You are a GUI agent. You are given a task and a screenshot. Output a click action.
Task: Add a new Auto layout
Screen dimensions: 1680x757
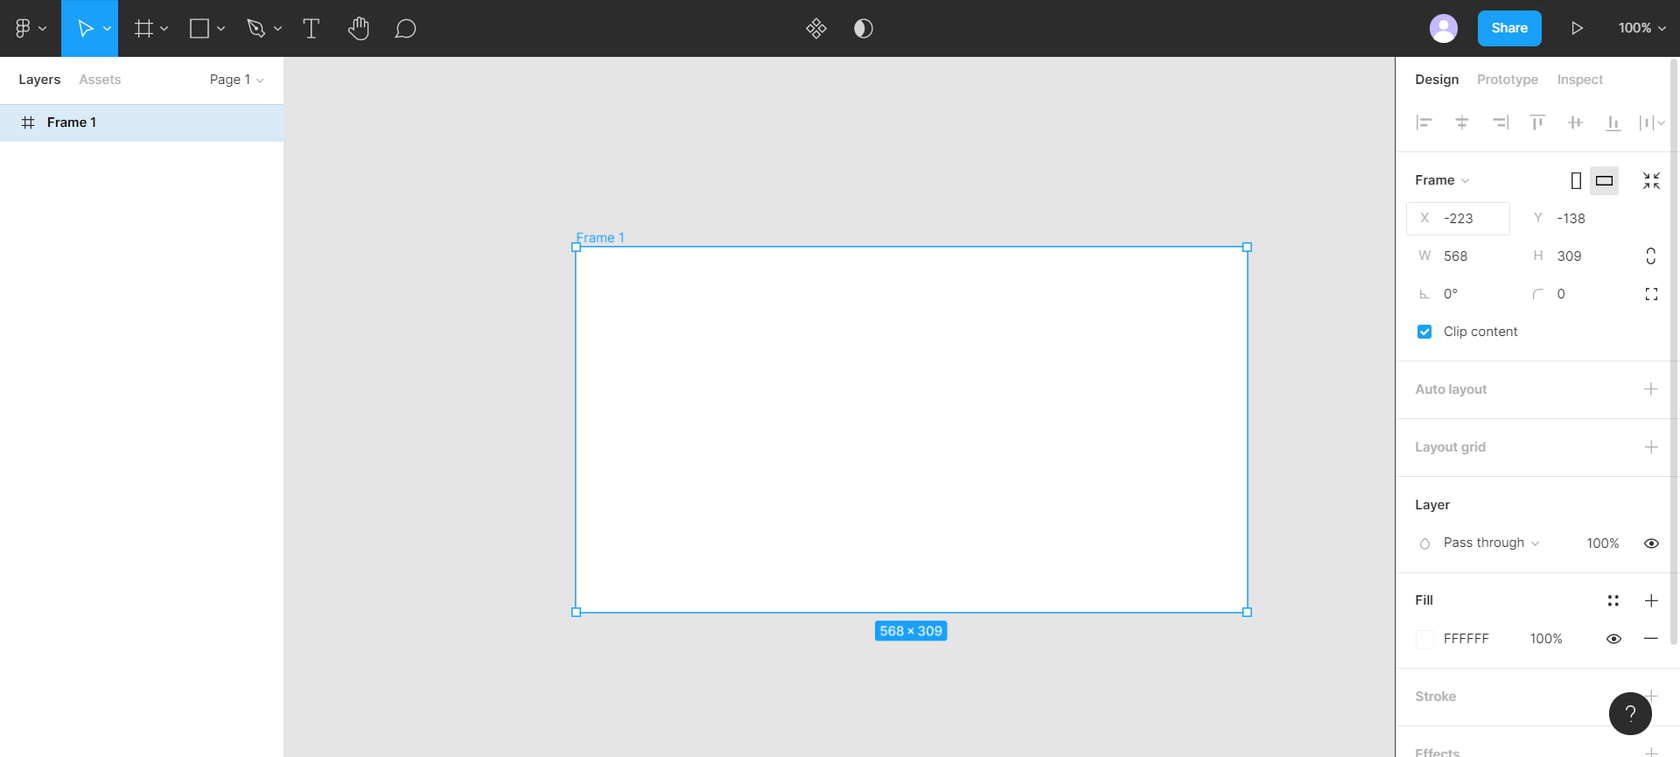coord(1650,389)
